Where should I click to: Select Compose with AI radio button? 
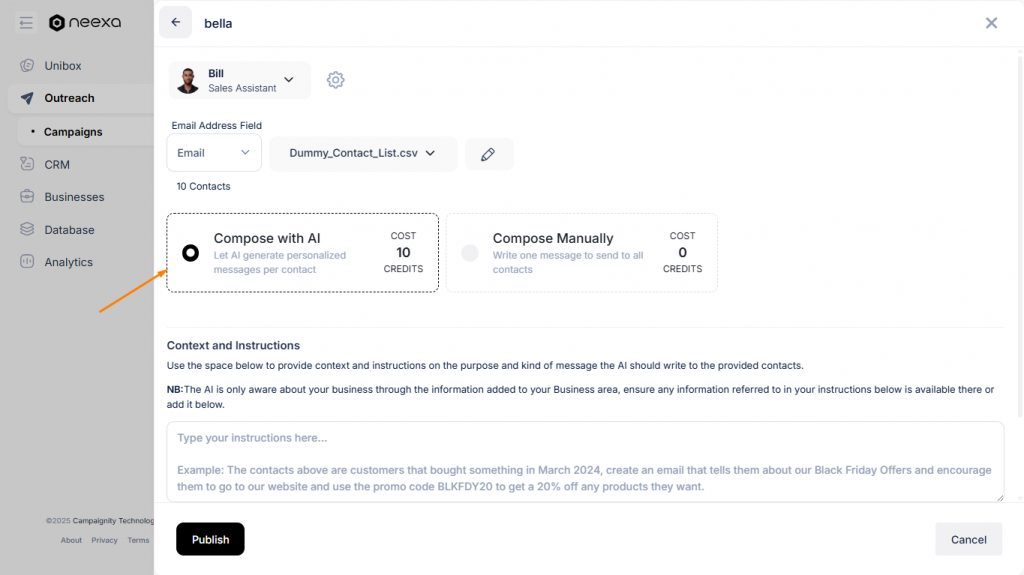190,253
